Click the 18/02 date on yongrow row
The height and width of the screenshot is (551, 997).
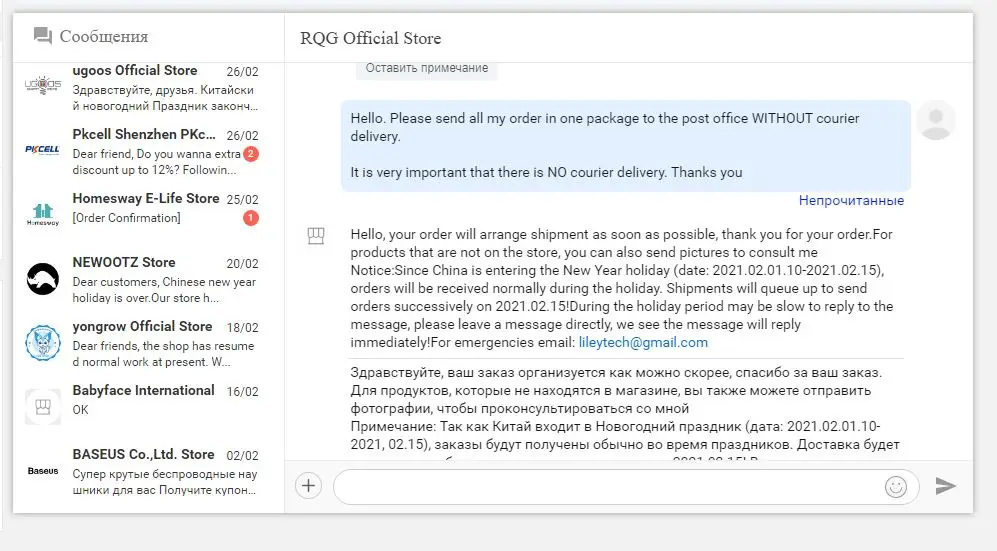242,328
